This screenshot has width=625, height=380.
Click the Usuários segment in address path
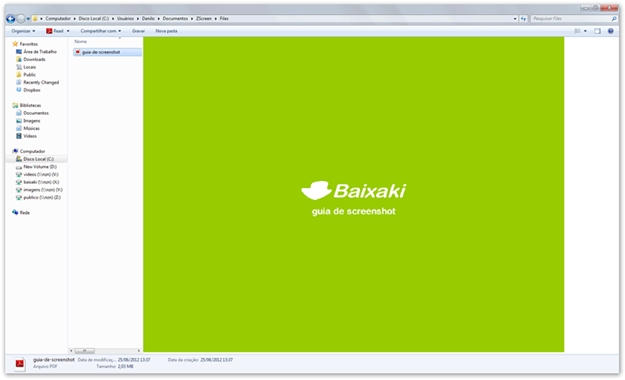click(125, 19)
